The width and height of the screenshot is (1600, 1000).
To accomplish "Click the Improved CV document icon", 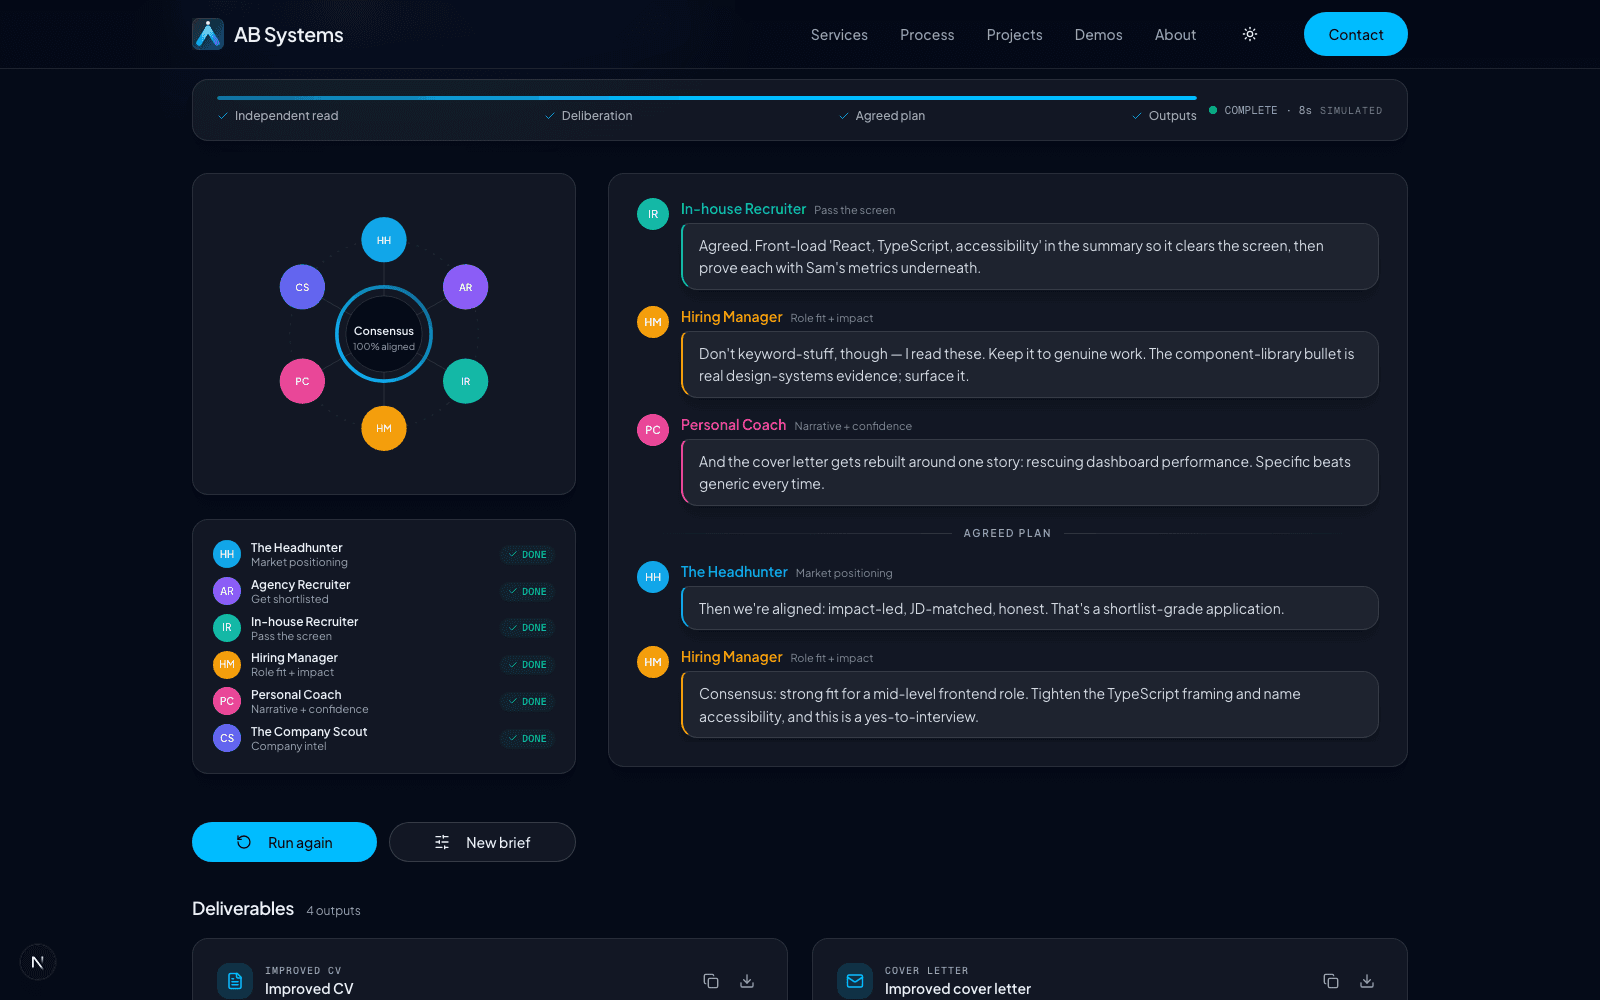I will coord(235,981).
